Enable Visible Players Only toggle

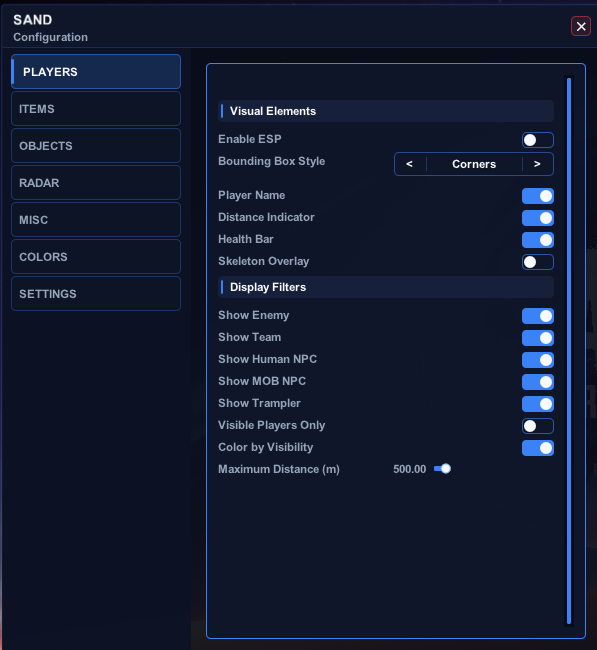pos(537,426)
